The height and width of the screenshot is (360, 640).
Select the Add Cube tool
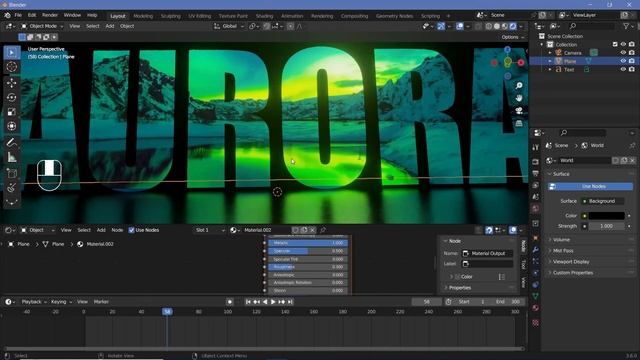(12, 173)
